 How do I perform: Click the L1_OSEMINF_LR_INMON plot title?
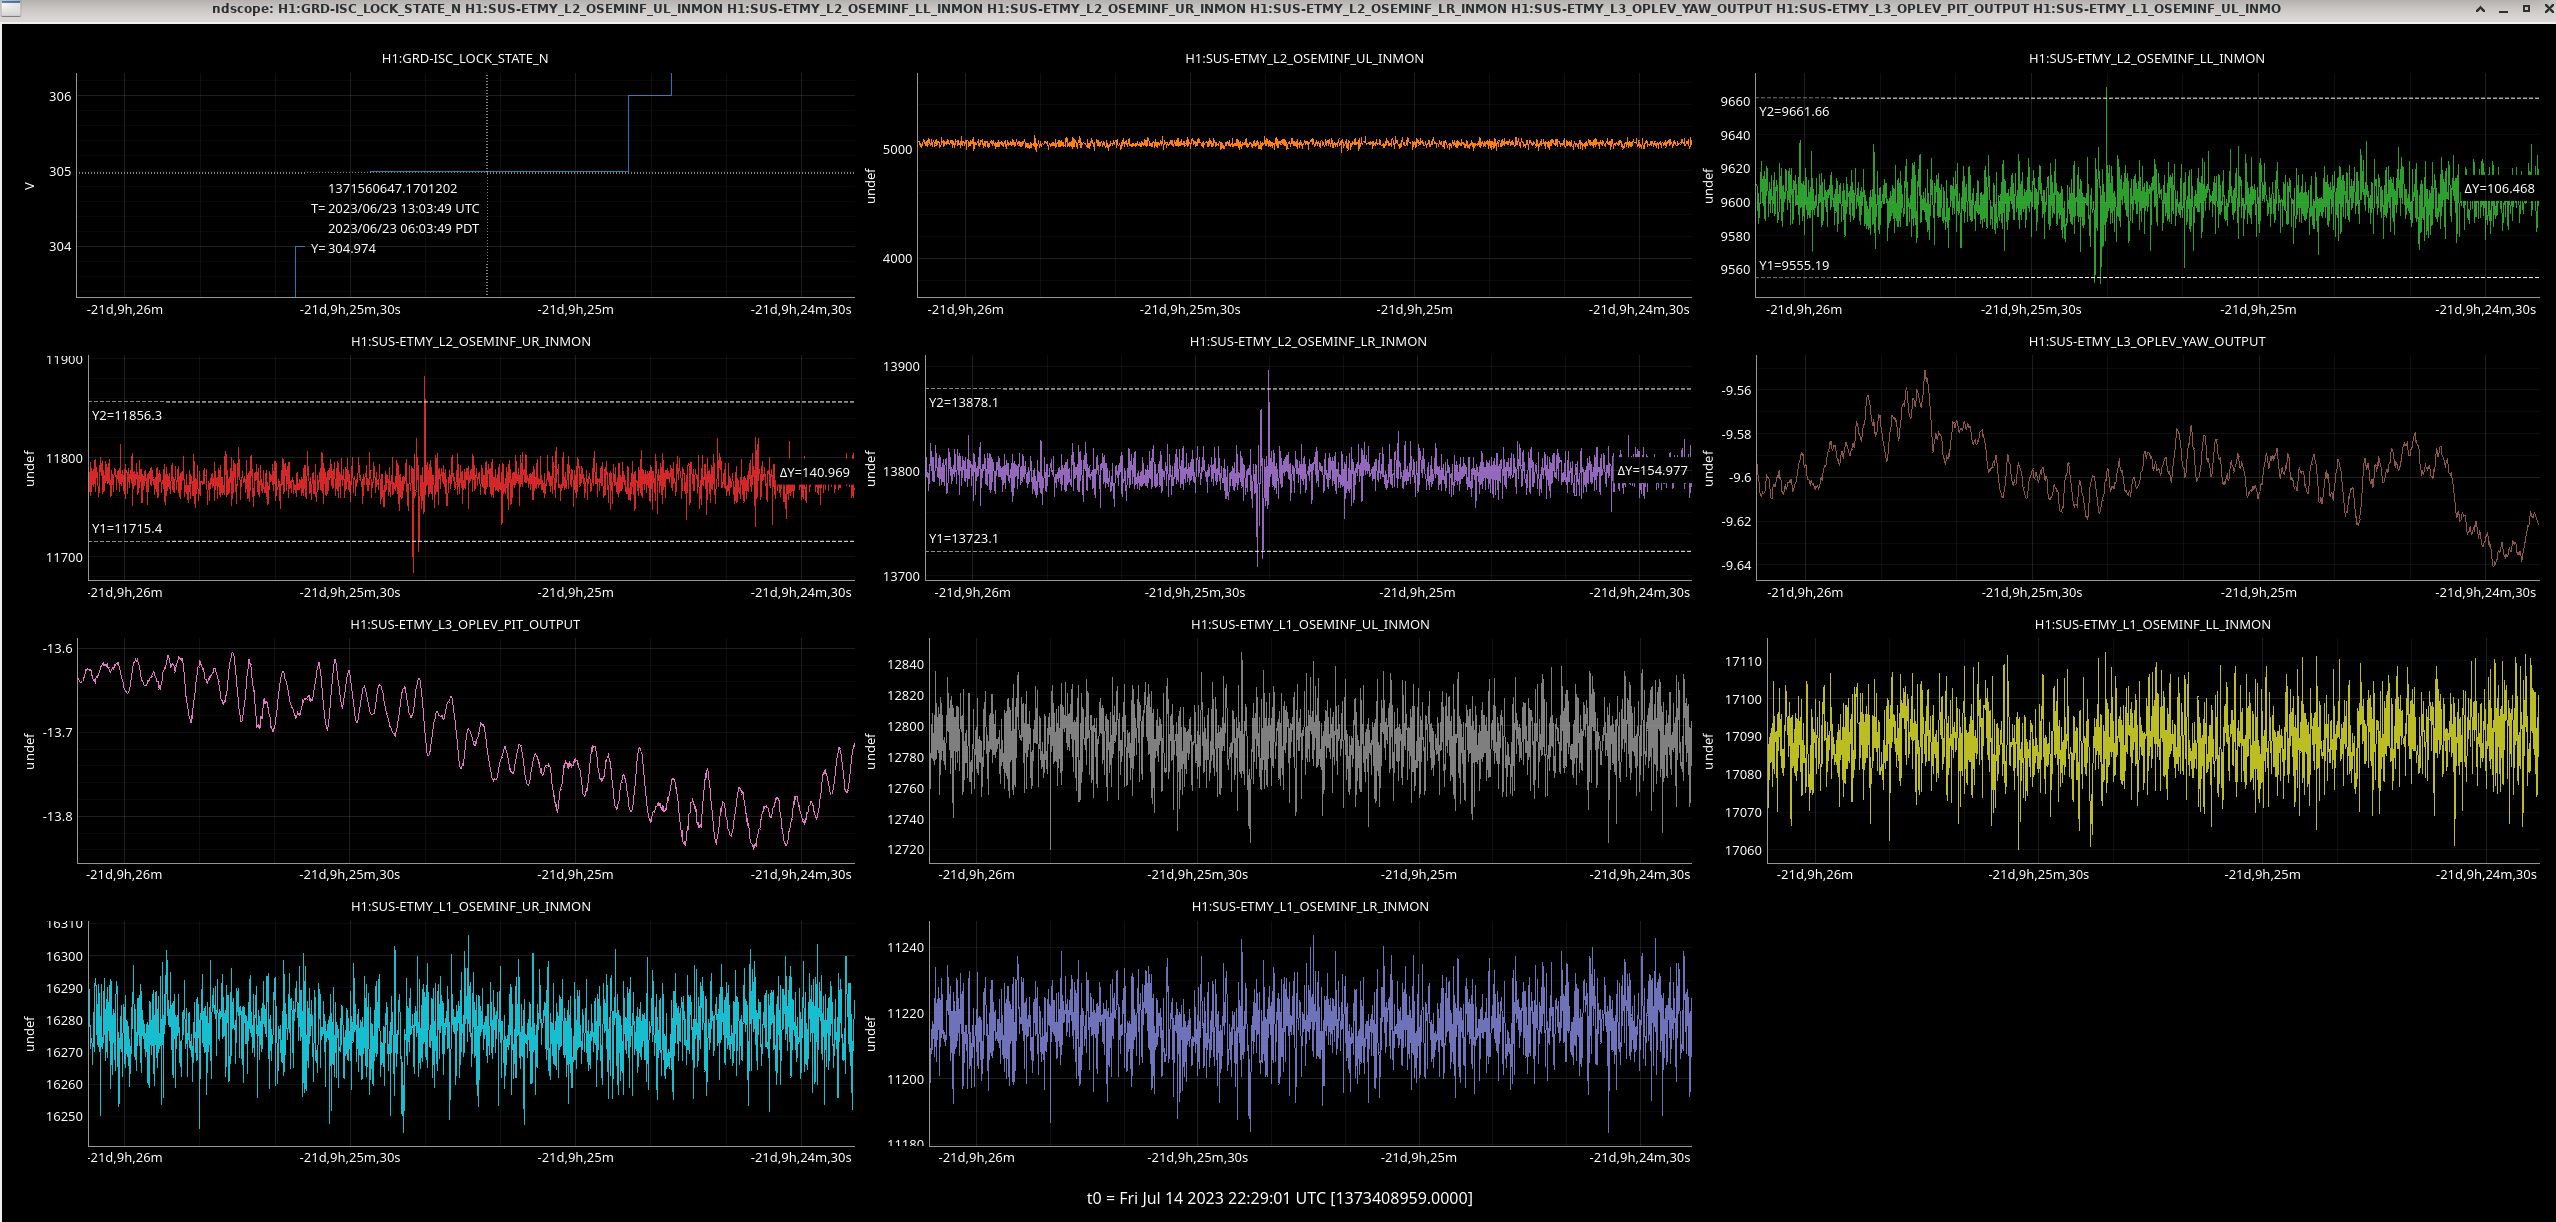(1309, 907)
